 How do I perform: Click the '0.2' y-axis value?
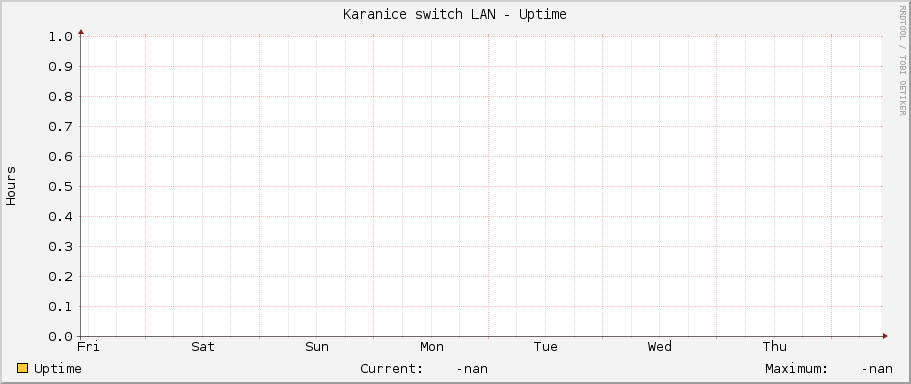click(60, 277)
